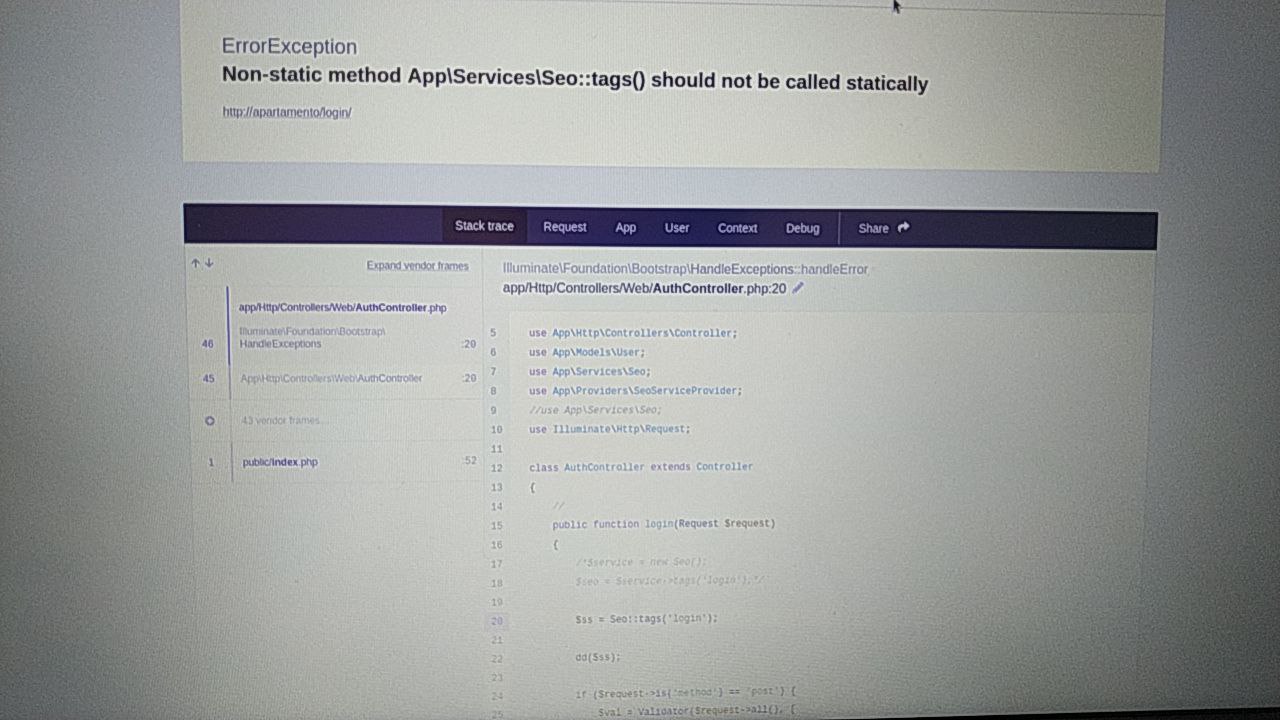The width and height of the screenshot is (1280, 720).
Task: Switch to the Stack trace tab
Action: (484, 226)
